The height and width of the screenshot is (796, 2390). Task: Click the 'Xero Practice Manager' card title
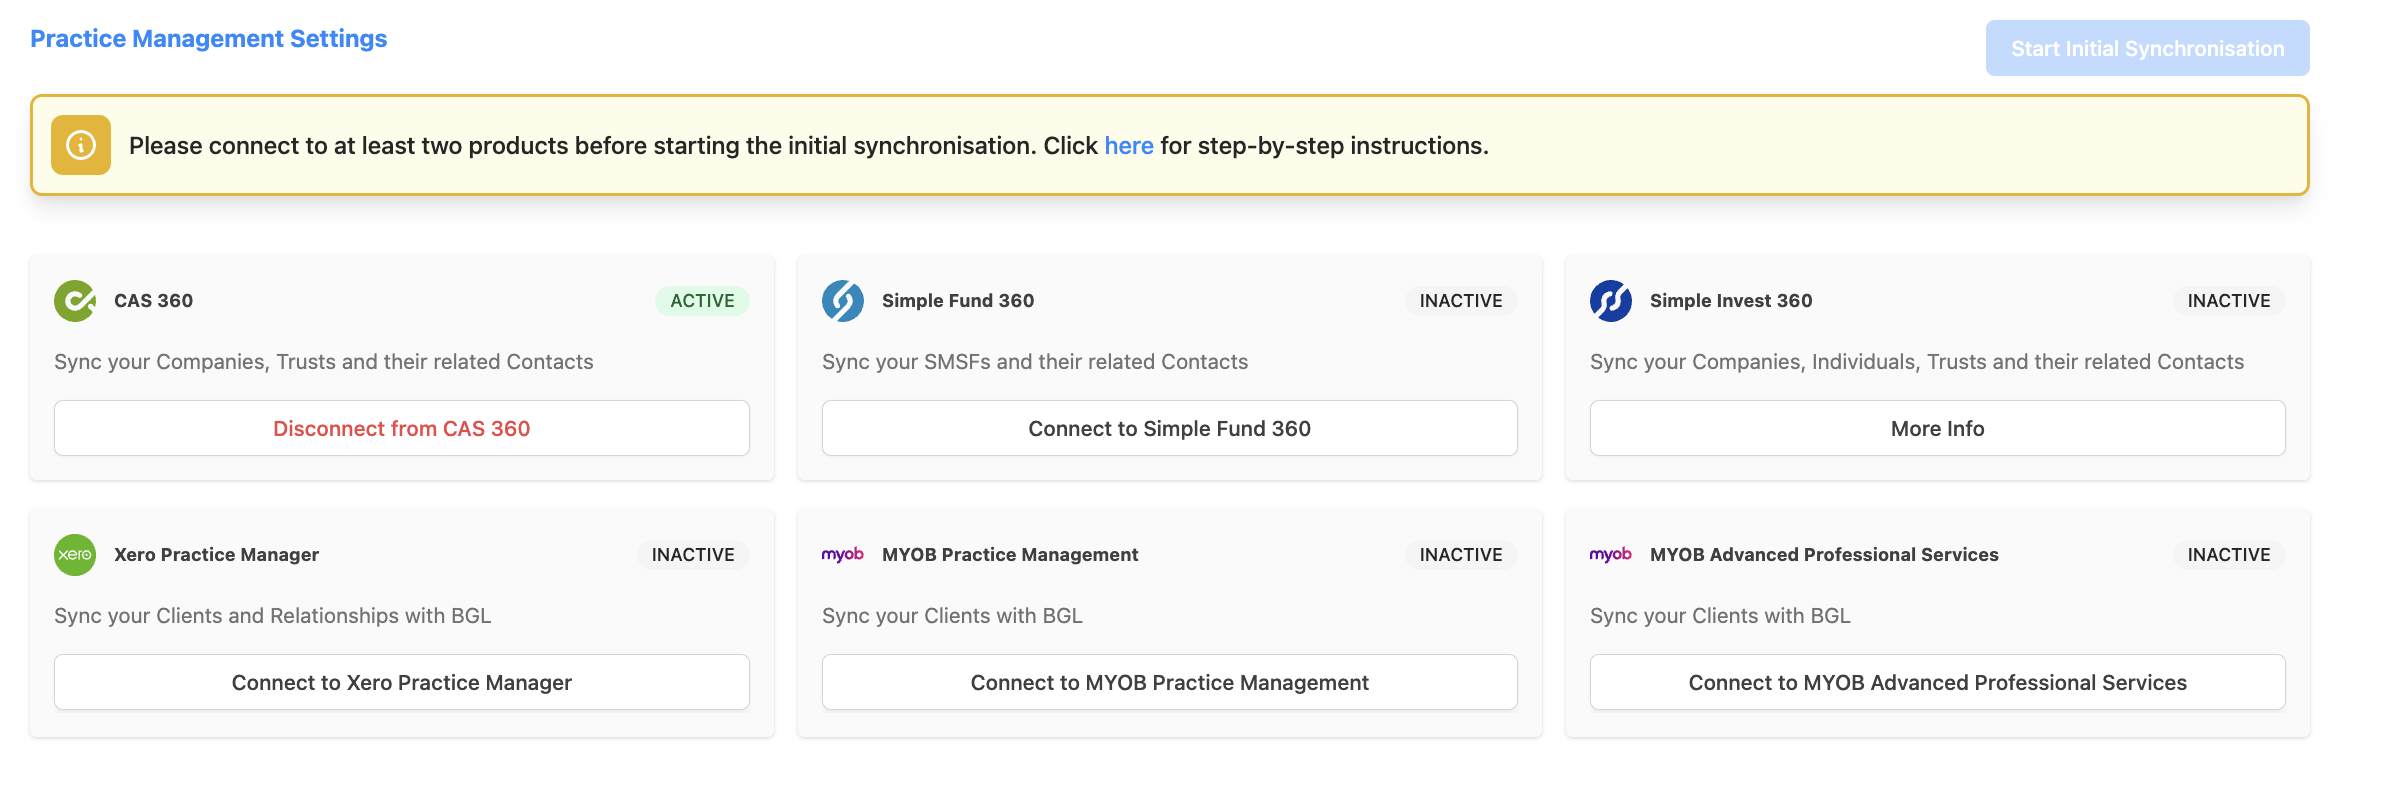coord(216,555)
